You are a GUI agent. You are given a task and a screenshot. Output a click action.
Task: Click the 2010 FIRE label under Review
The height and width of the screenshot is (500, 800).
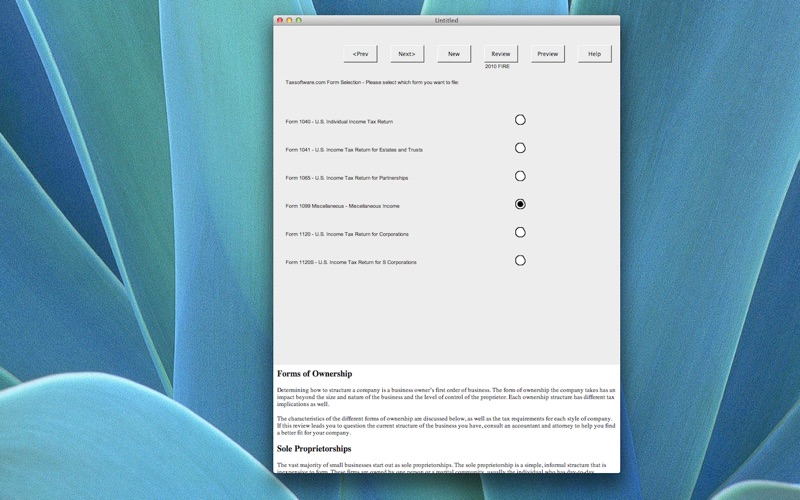tap(497, 67)
